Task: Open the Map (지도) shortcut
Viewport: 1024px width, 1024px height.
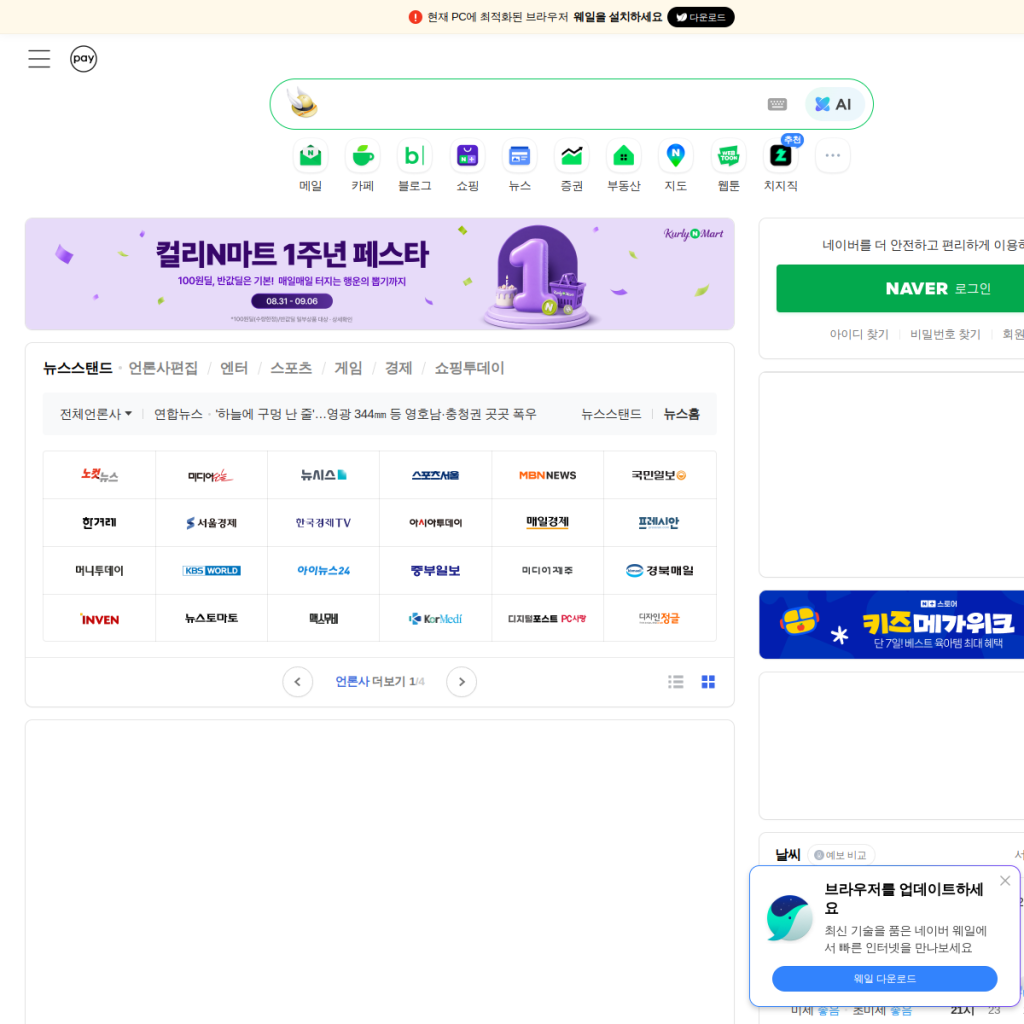Action: pyautogui.click(x=676, y=165)
